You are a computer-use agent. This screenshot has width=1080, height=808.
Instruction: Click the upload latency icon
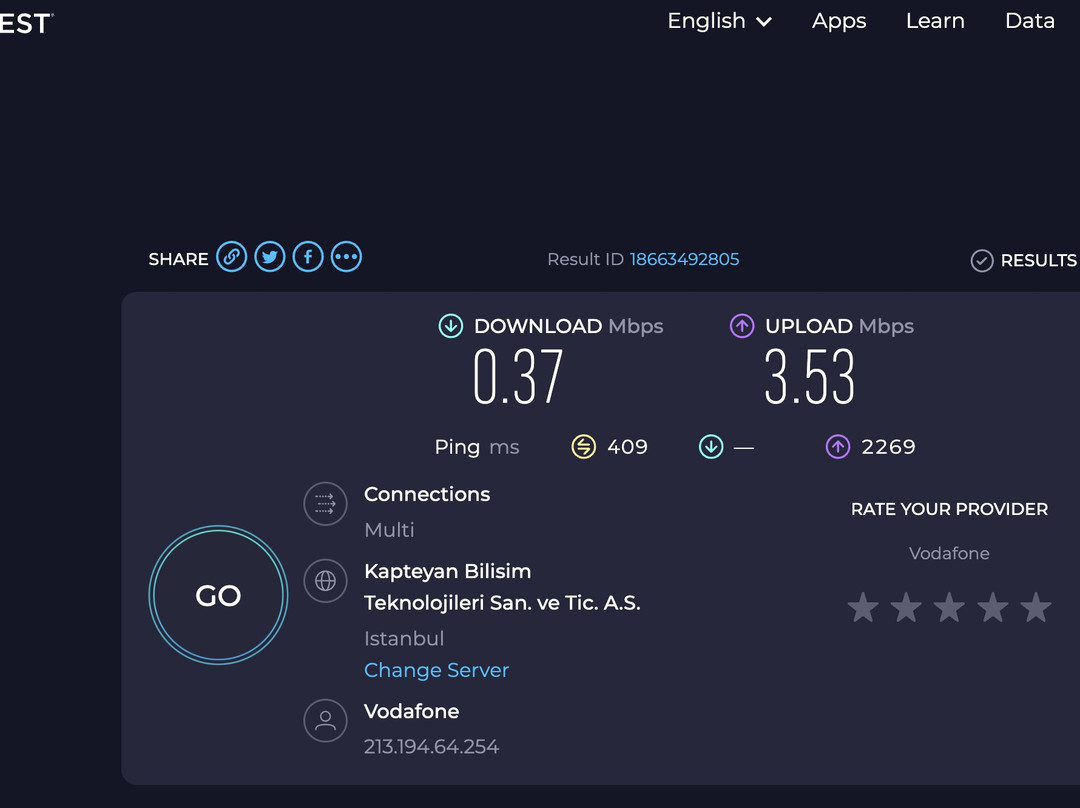[x=838, y=447]
